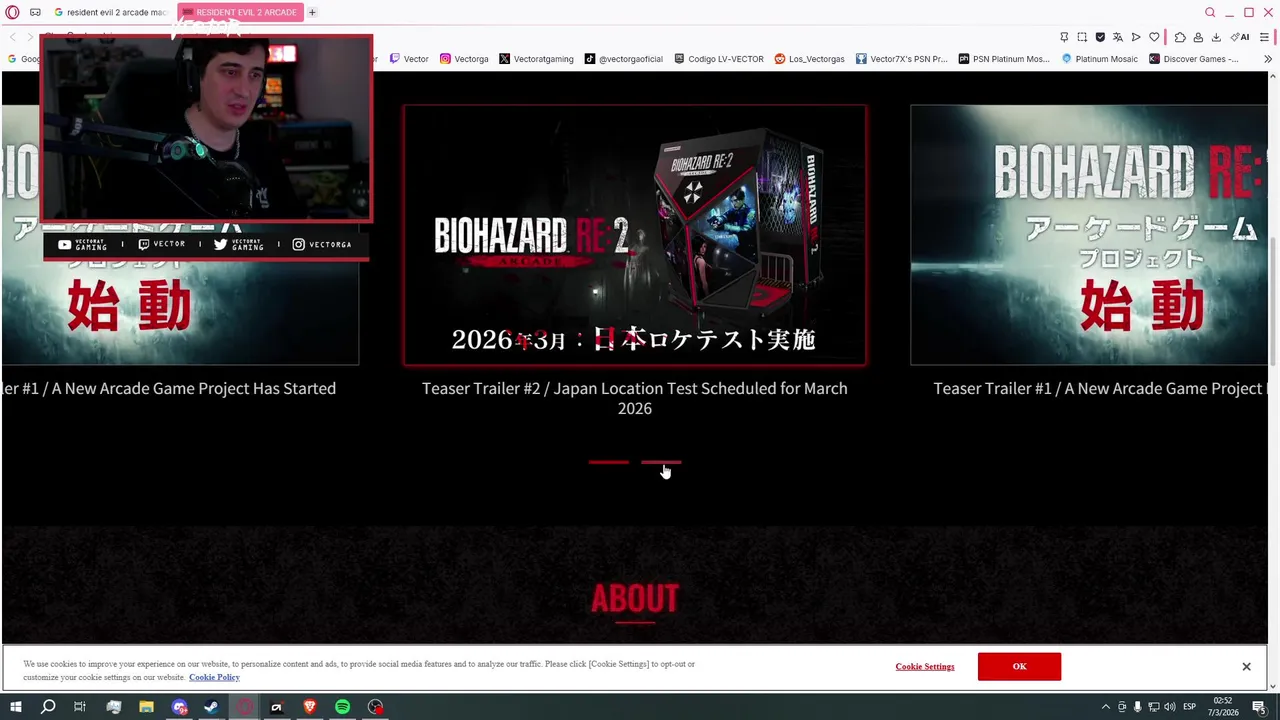Open the Windows Start menu
The width and height of the screenshot is (1280, 720).
[x=15, y=707]
